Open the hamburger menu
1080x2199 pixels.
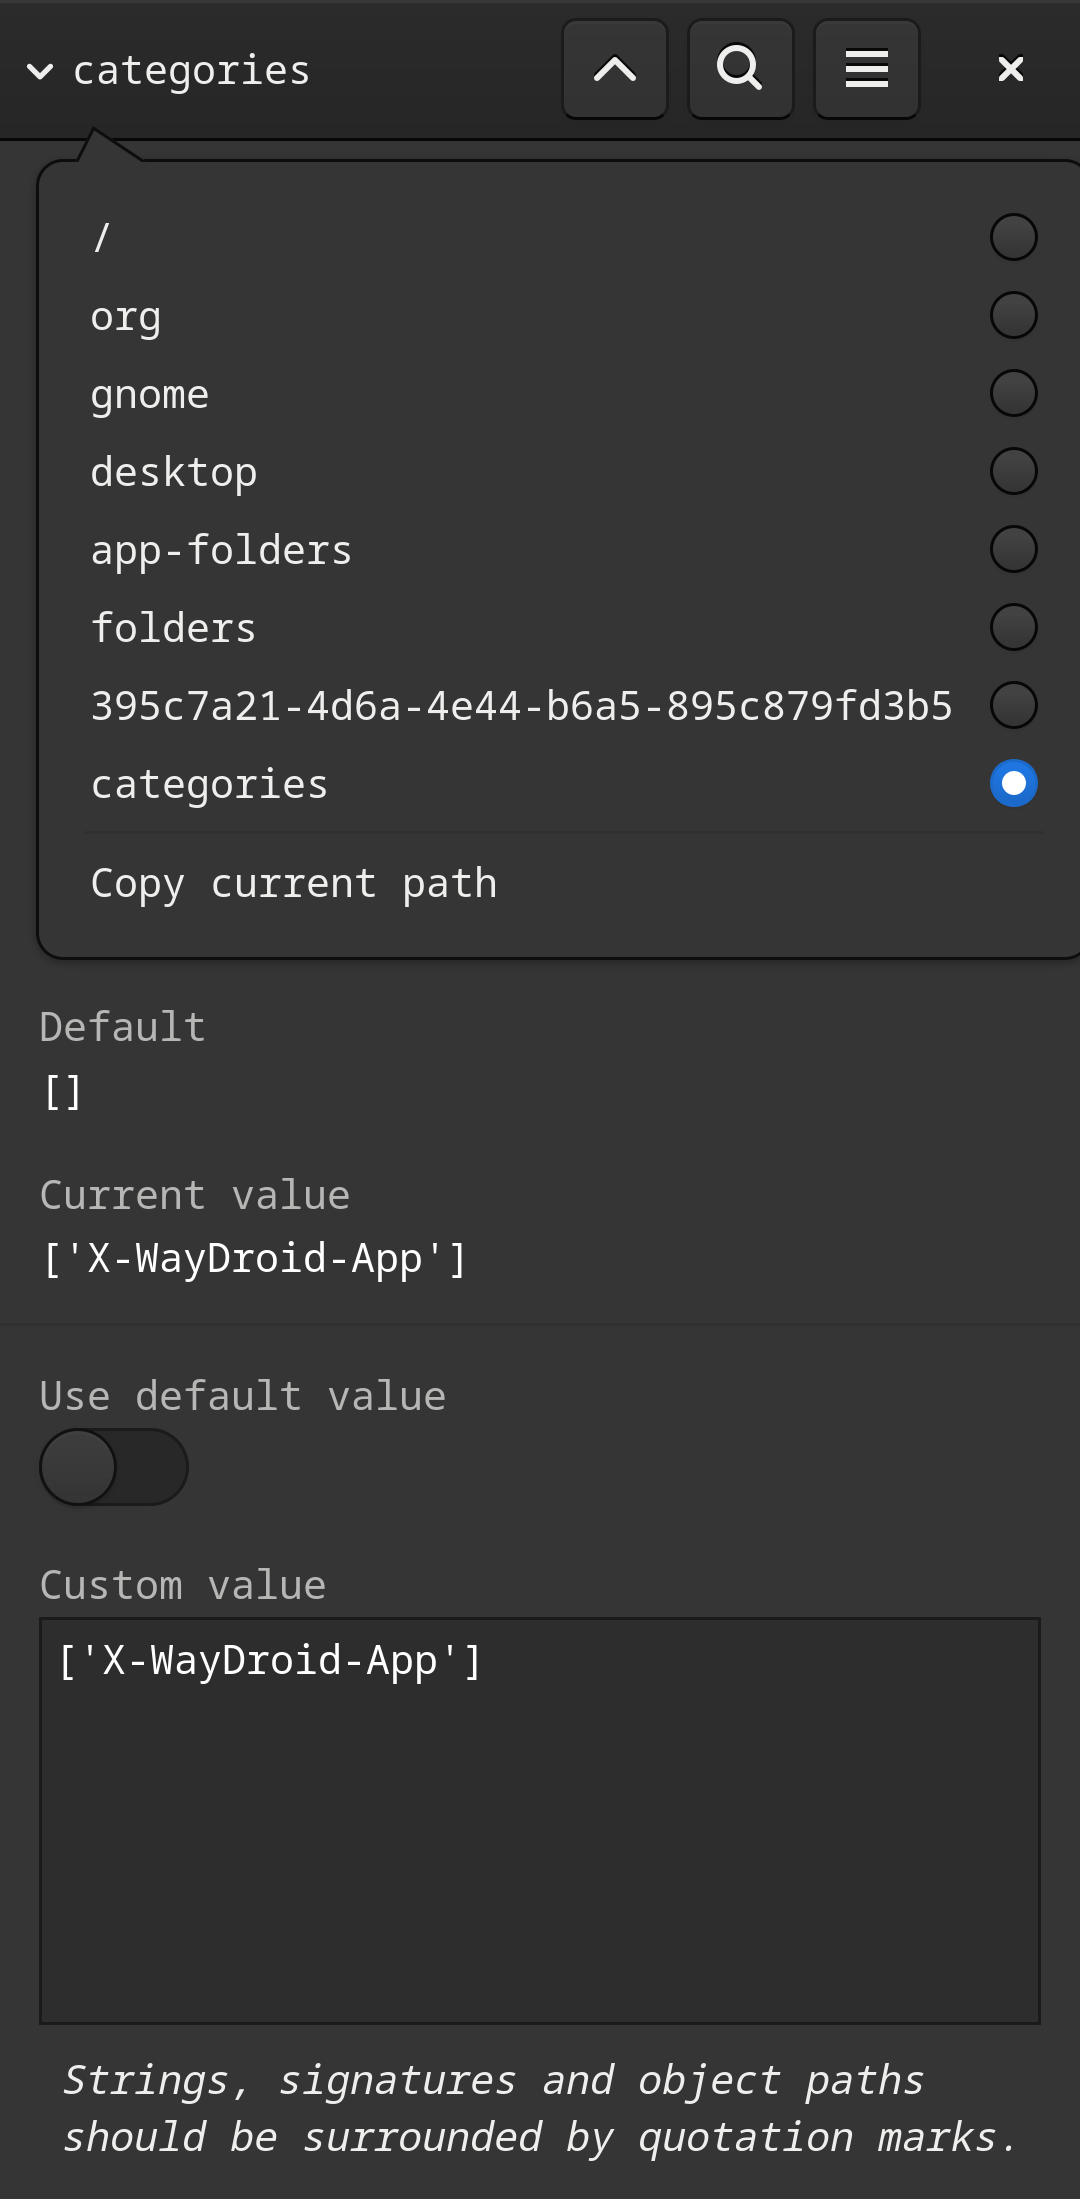pos(867,69)
